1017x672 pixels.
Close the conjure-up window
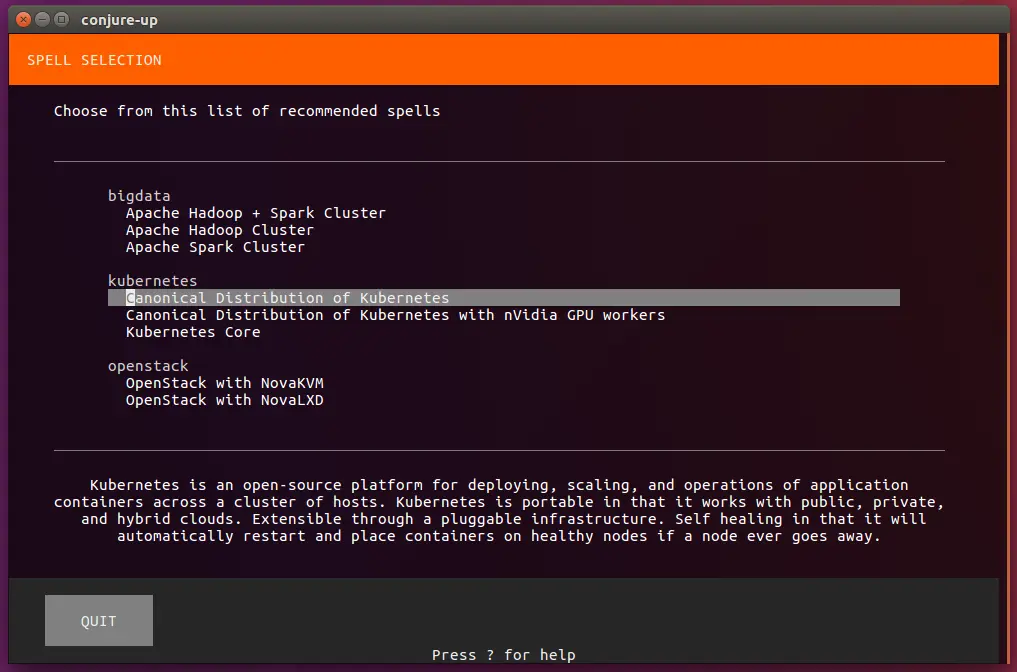[23, 19]
